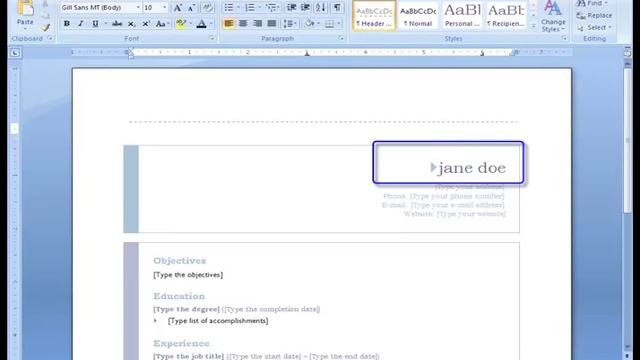Open the Paragraph dialog launcher
This screenshot has height=360, width=640.
pyautogui.click(x=341, y=38)
